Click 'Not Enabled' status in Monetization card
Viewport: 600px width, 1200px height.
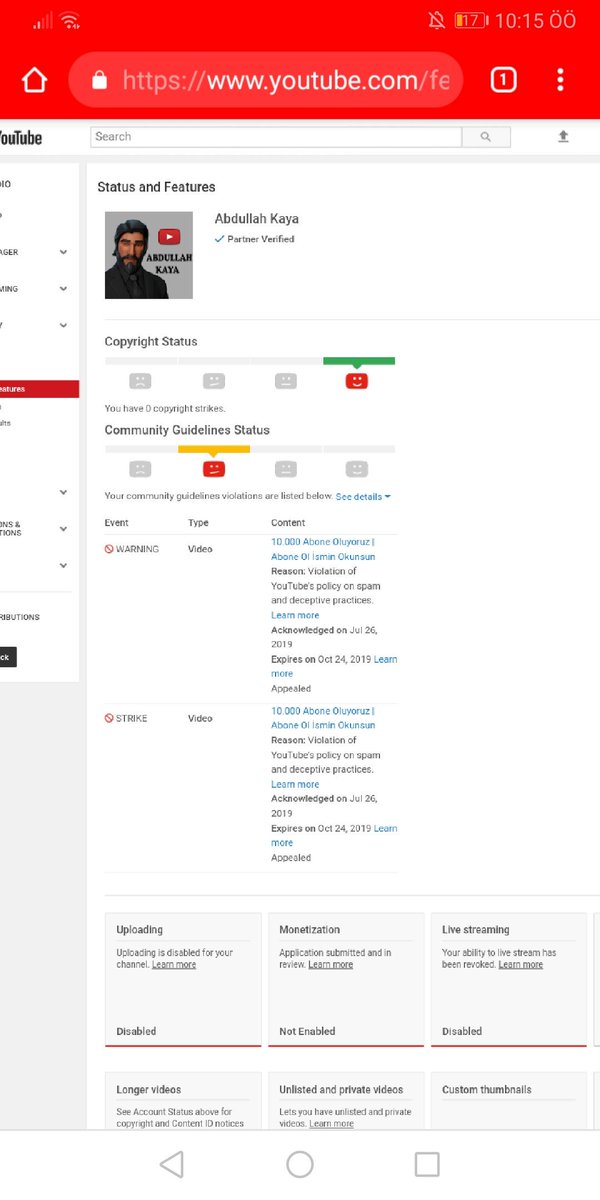pos(307,1031)
